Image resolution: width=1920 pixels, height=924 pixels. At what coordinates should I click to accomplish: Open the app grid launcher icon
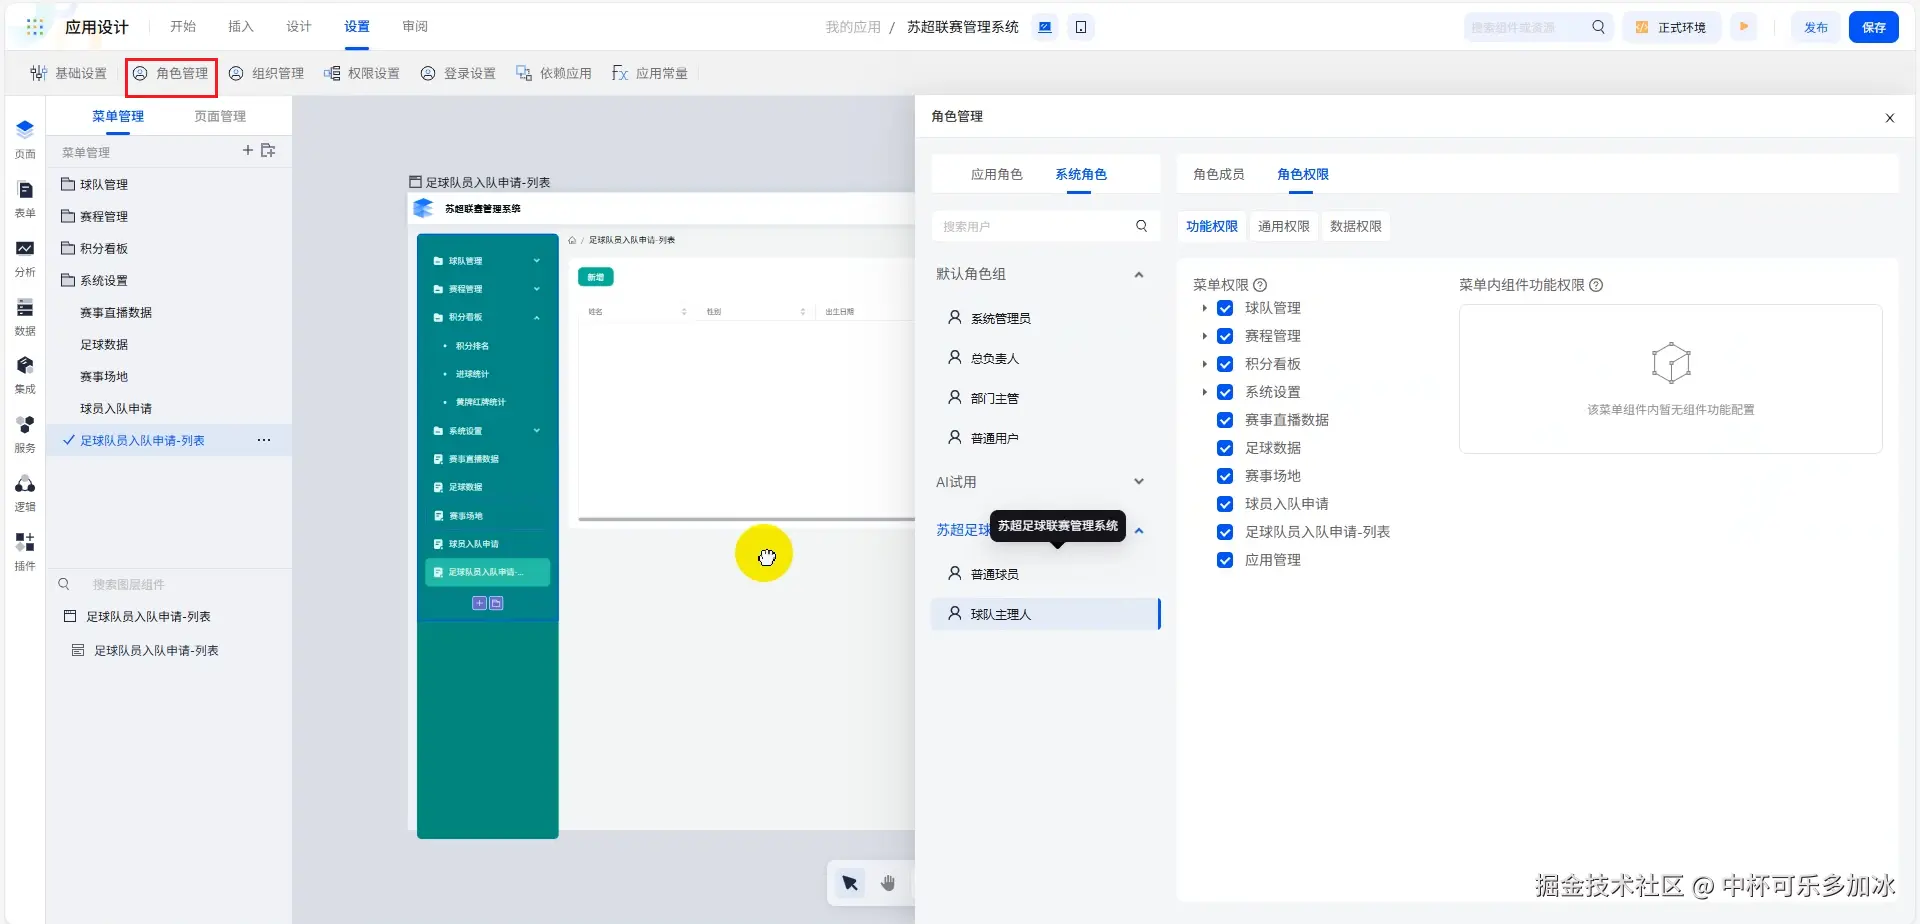[x=35, y=27]
